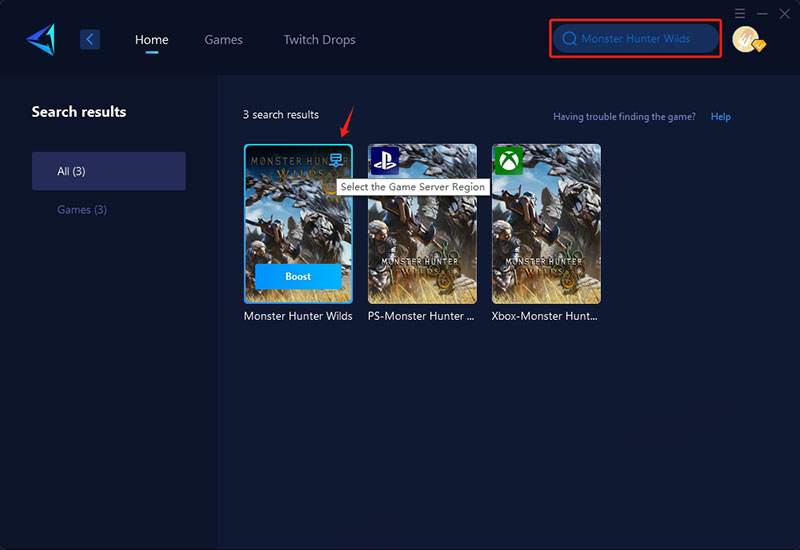Click the Monster Hunter Wilds title text
Screen dimensions: 800x550
[x=298, y=316]
